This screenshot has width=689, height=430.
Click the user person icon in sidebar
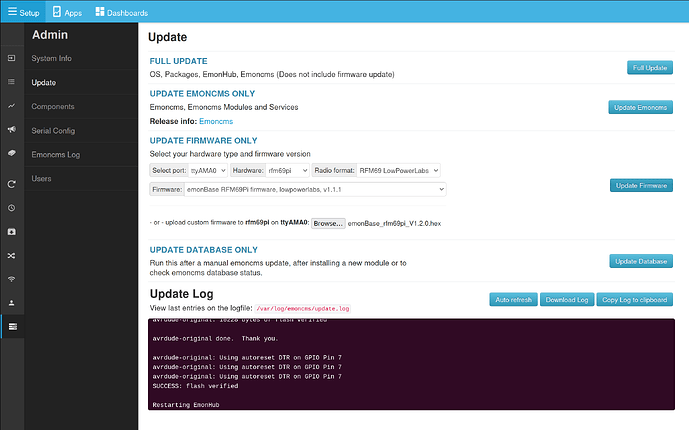[12, 303]
